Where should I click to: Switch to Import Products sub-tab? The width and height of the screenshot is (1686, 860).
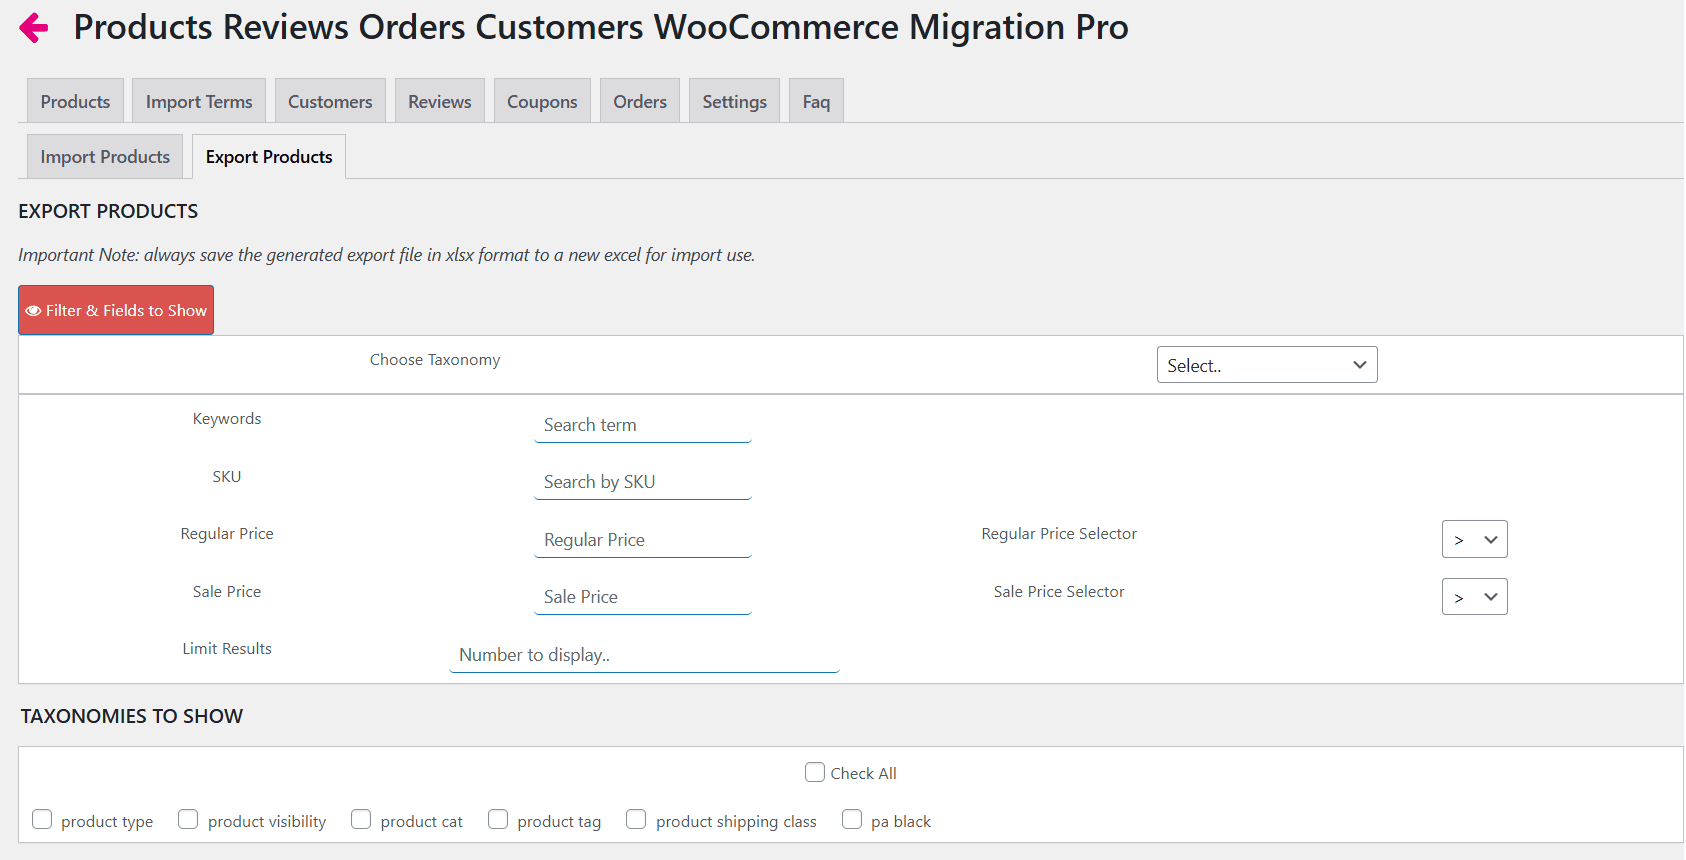click(x=105, y=157)
